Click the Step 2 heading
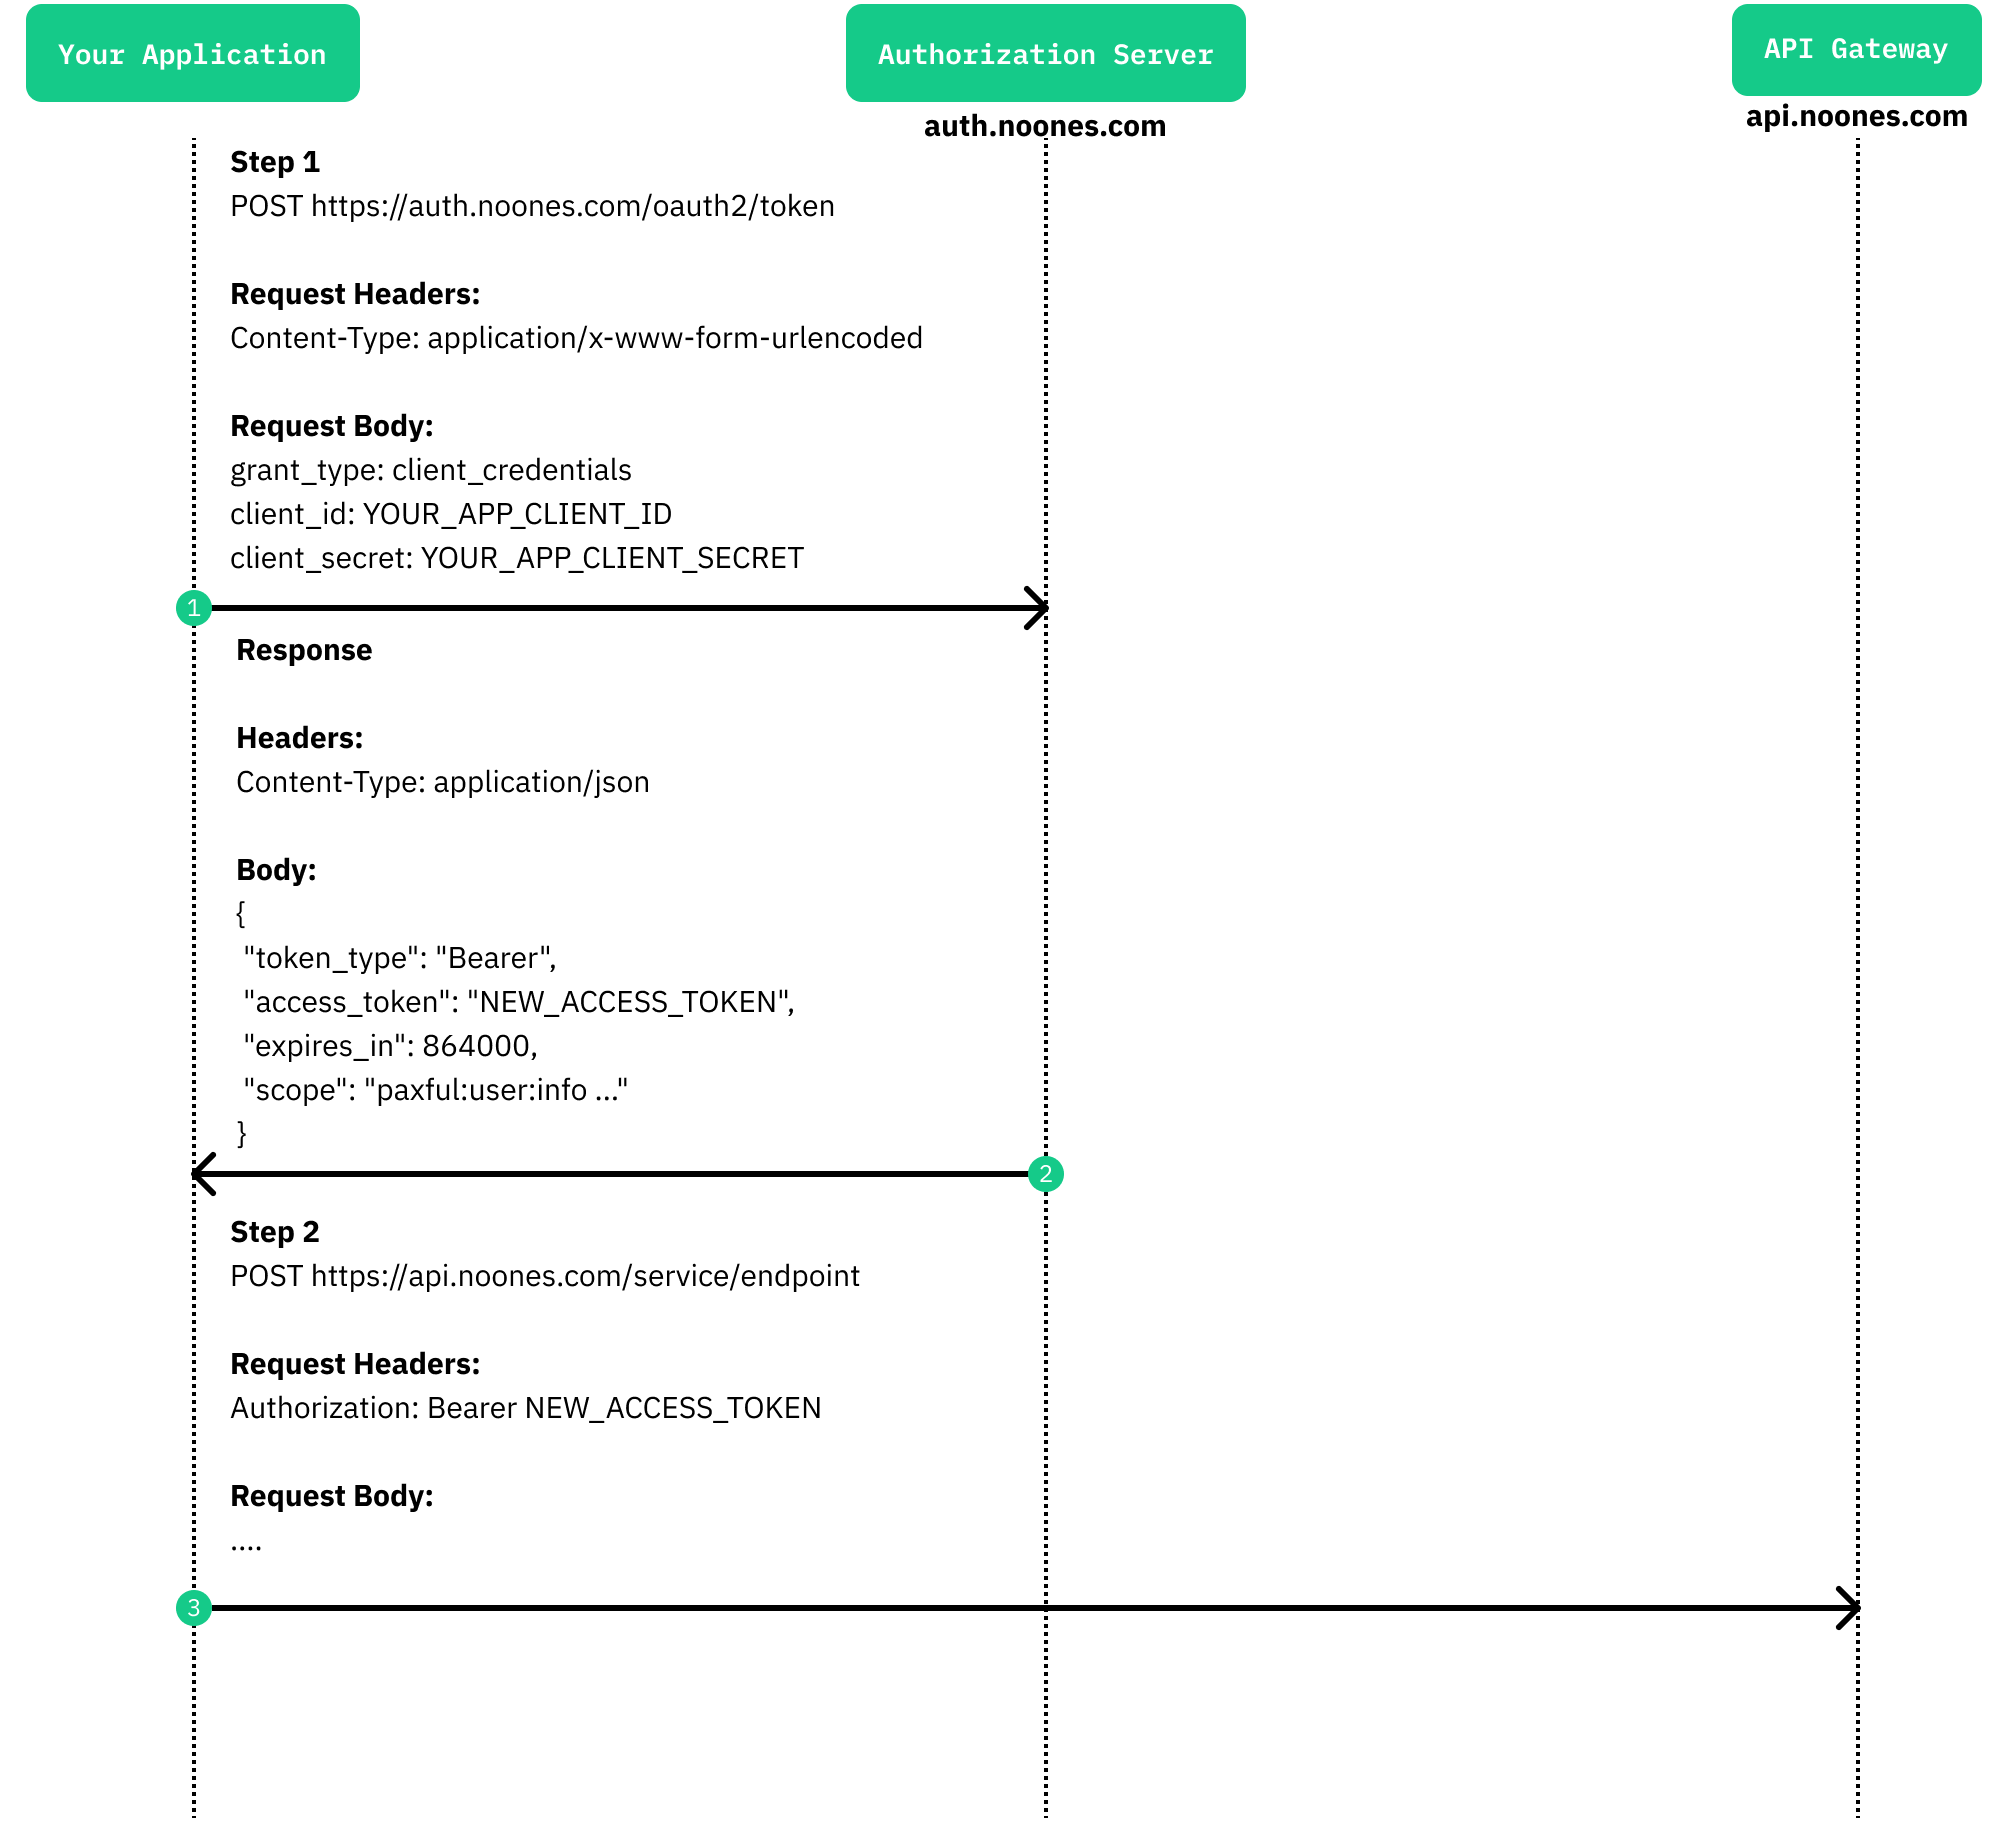Viewport: 2002px width, 1848px height. 275,1232
